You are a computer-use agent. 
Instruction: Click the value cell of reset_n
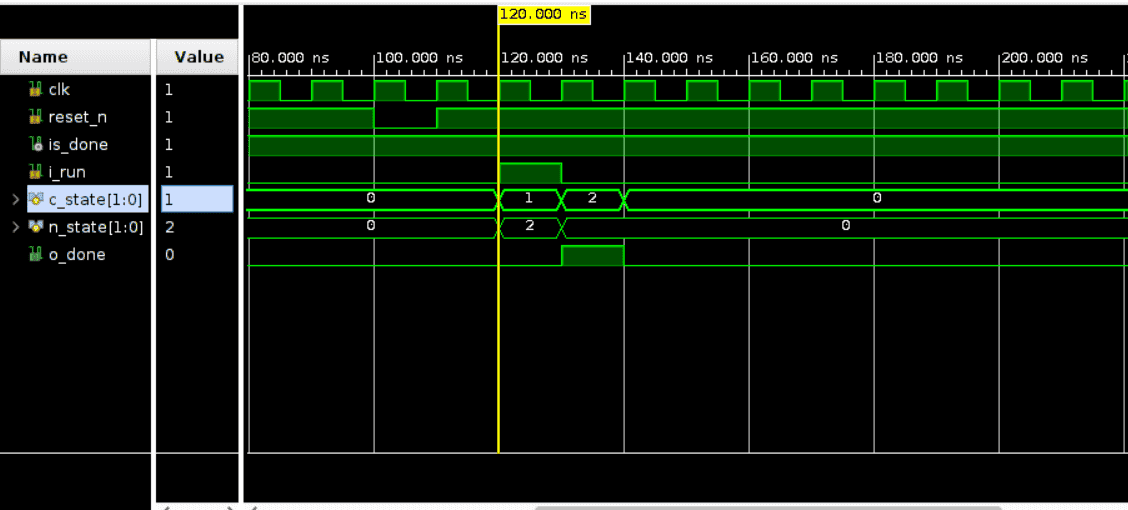(x=198, y=117)
